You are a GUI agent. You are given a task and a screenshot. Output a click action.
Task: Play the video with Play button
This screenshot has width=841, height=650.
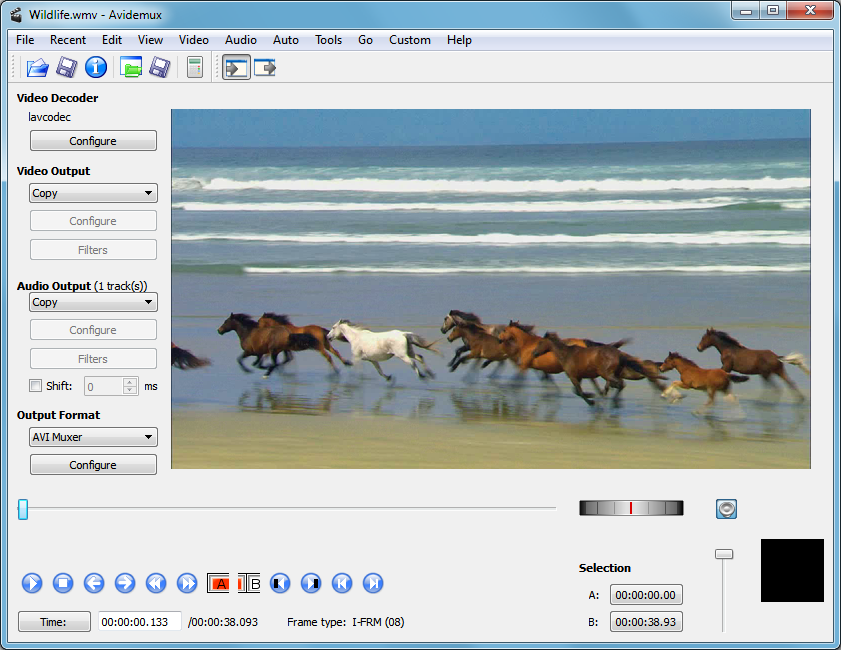click(32, 583)
